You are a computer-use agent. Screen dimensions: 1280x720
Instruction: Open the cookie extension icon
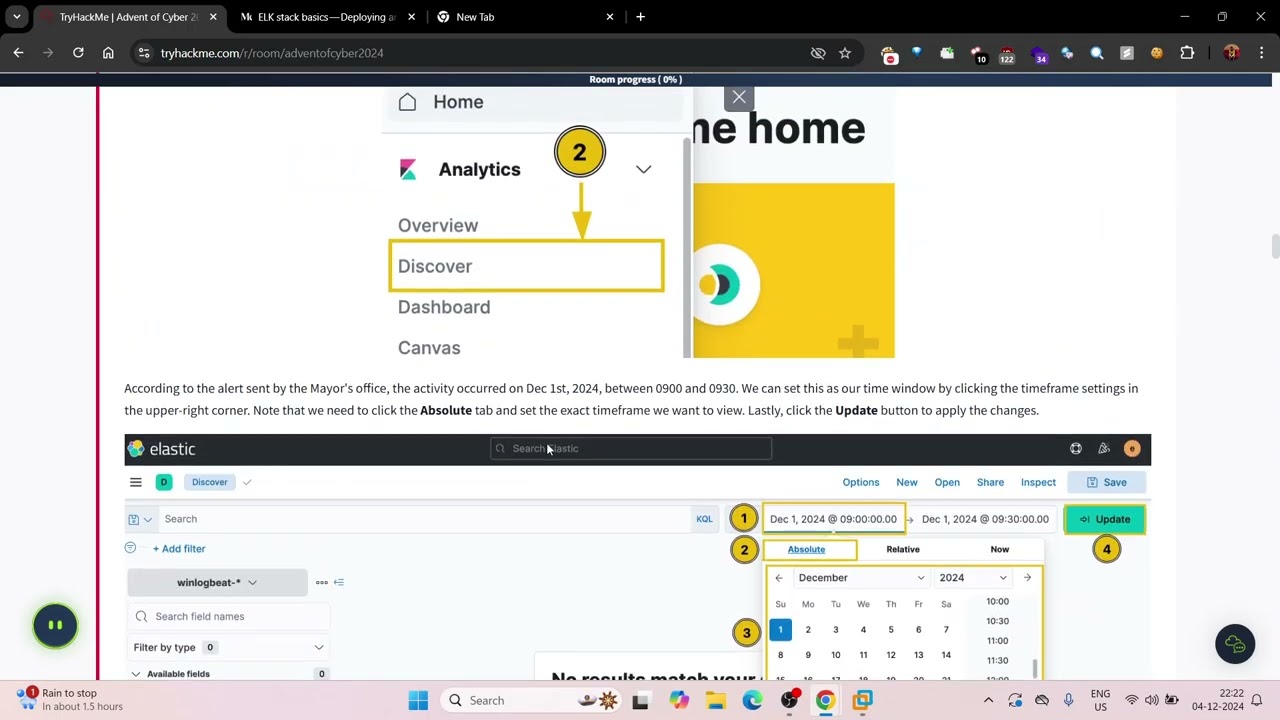1157,53
